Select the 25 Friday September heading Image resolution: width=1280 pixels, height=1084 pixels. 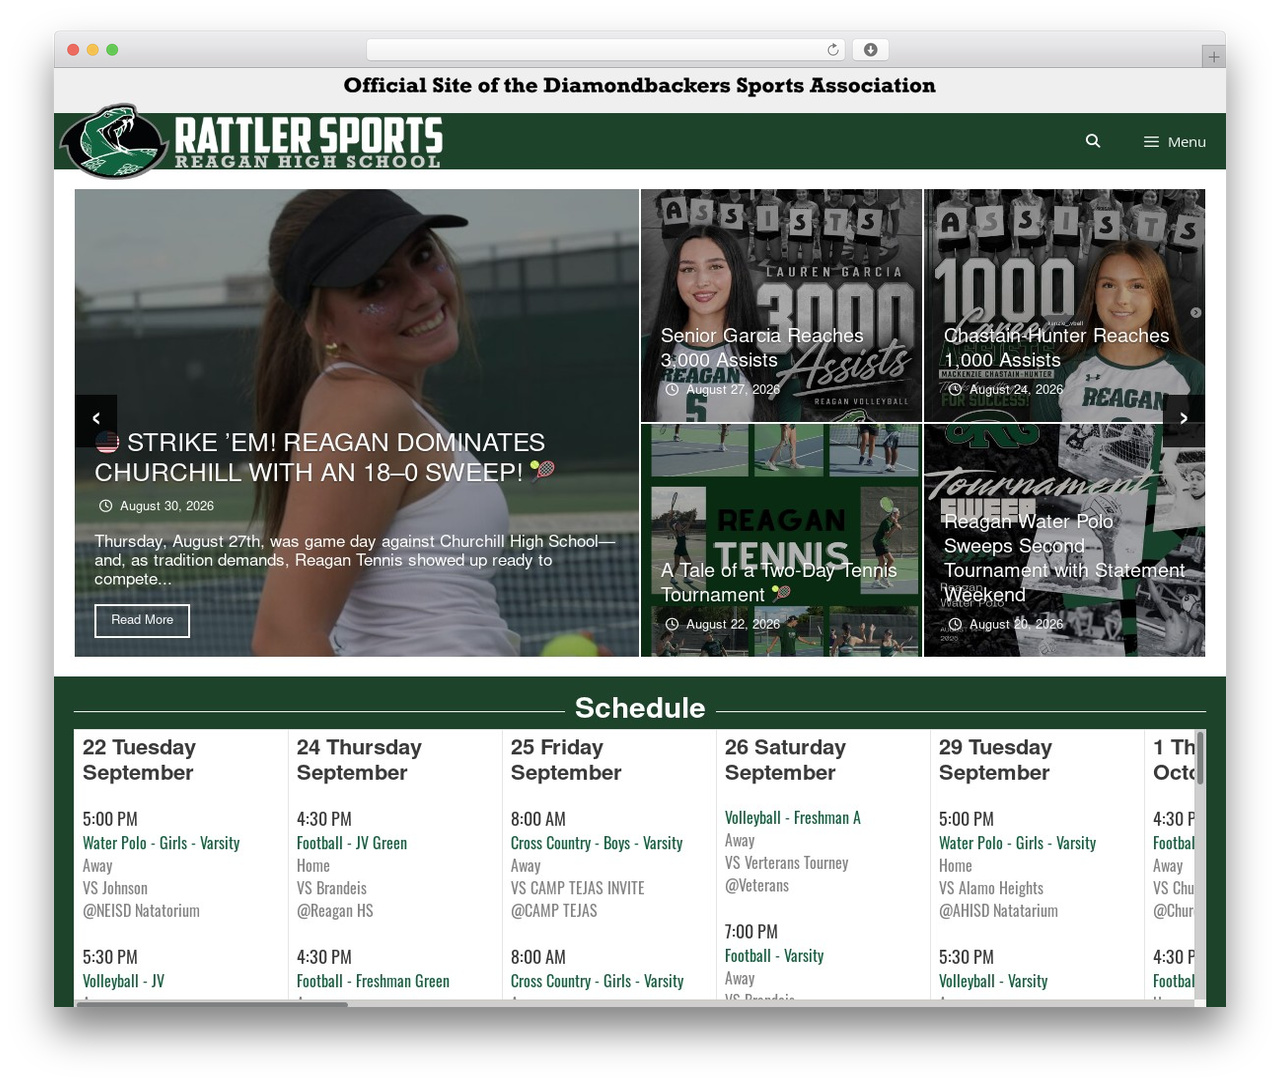coord(566,760)
